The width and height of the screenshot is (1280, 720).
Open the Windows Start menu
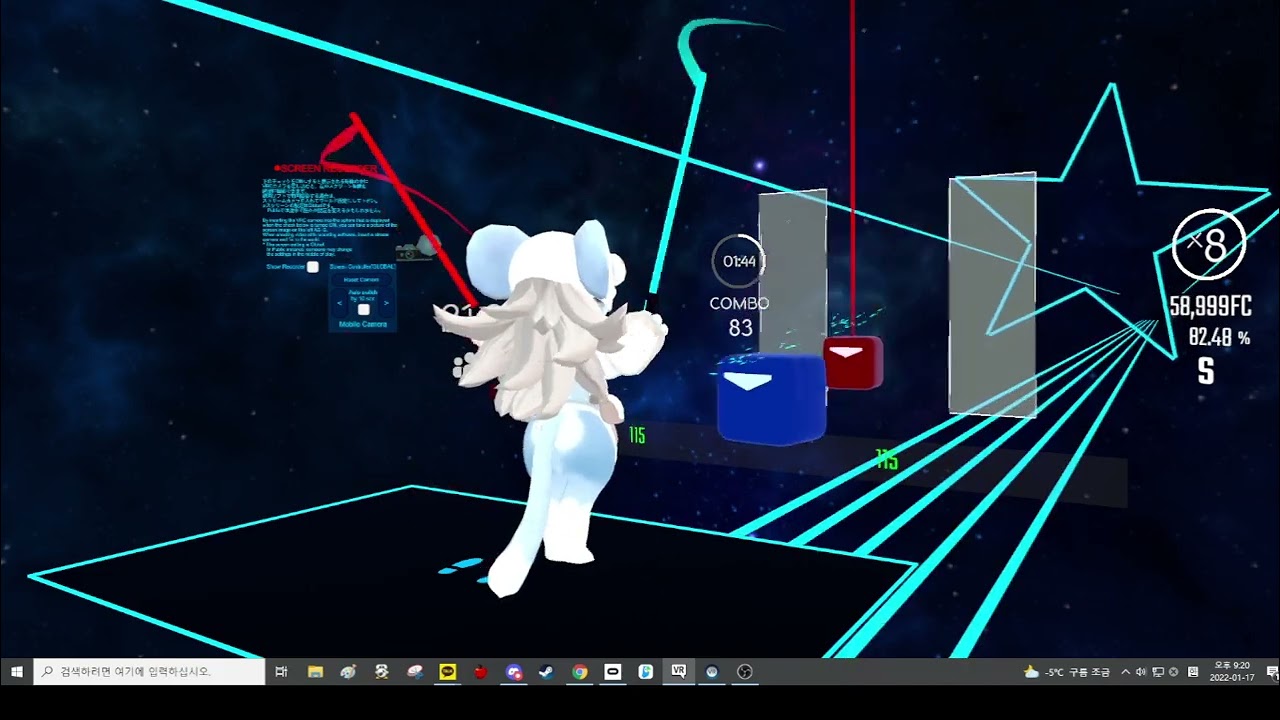(16, 672)
